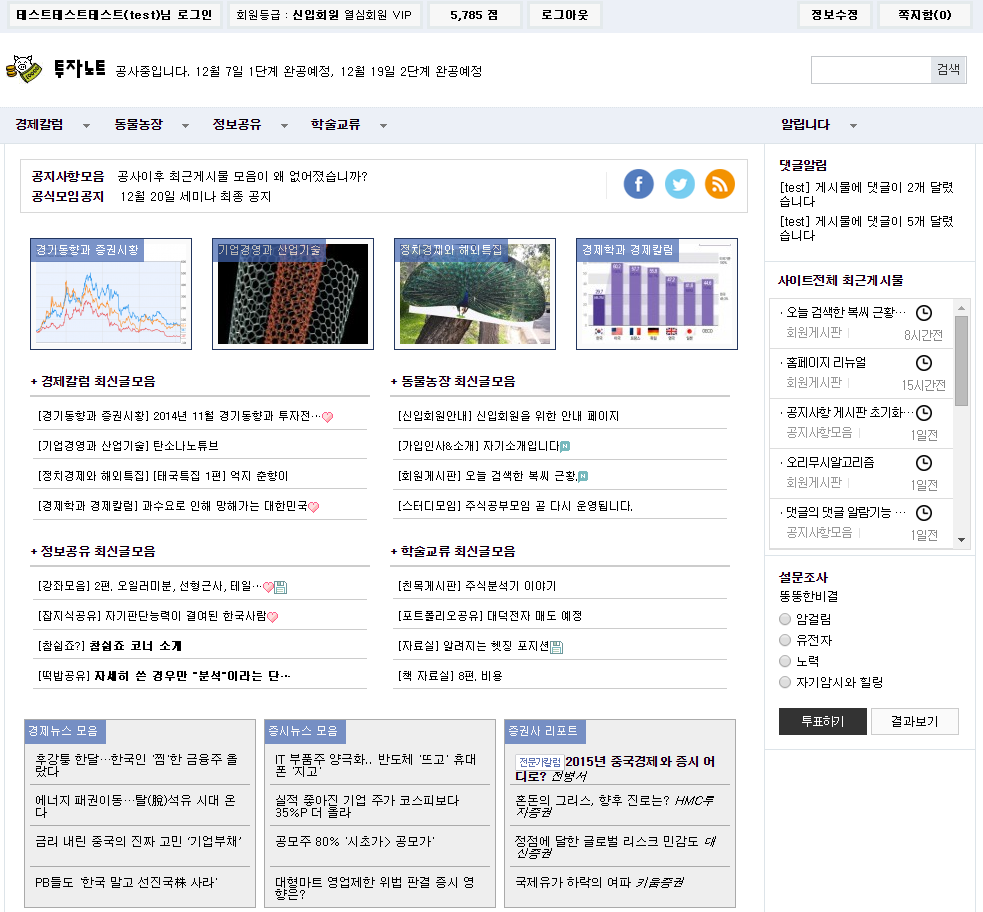Click clock icon next to 오리무시알고리즘

point(924,462)
